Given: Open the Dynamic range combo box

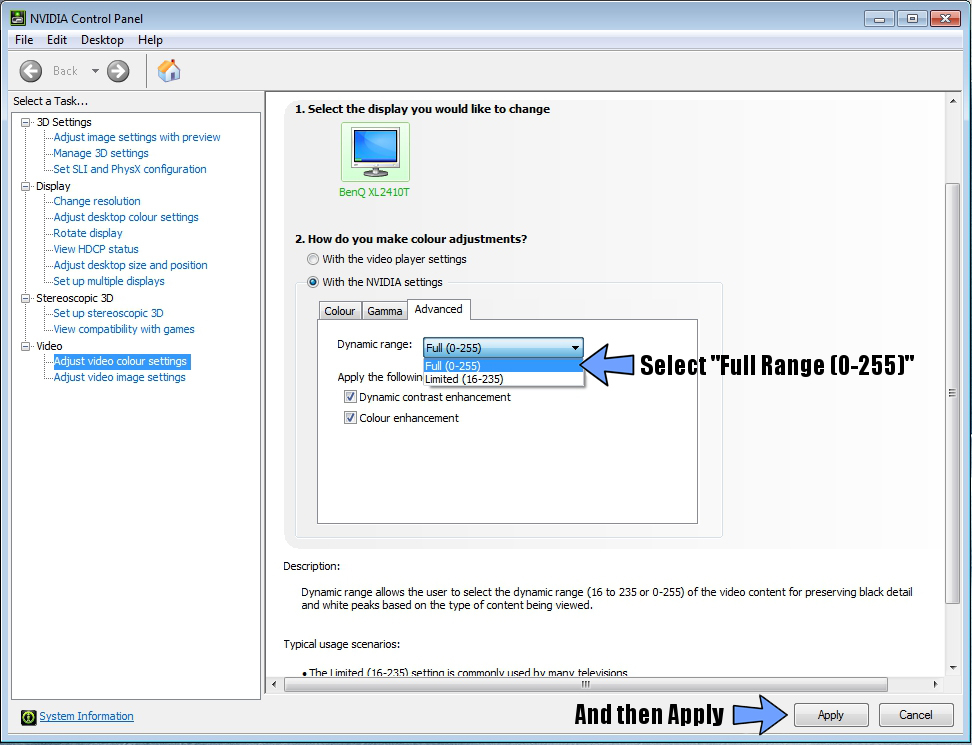Looking at the screenshot, I should [503, 348].
